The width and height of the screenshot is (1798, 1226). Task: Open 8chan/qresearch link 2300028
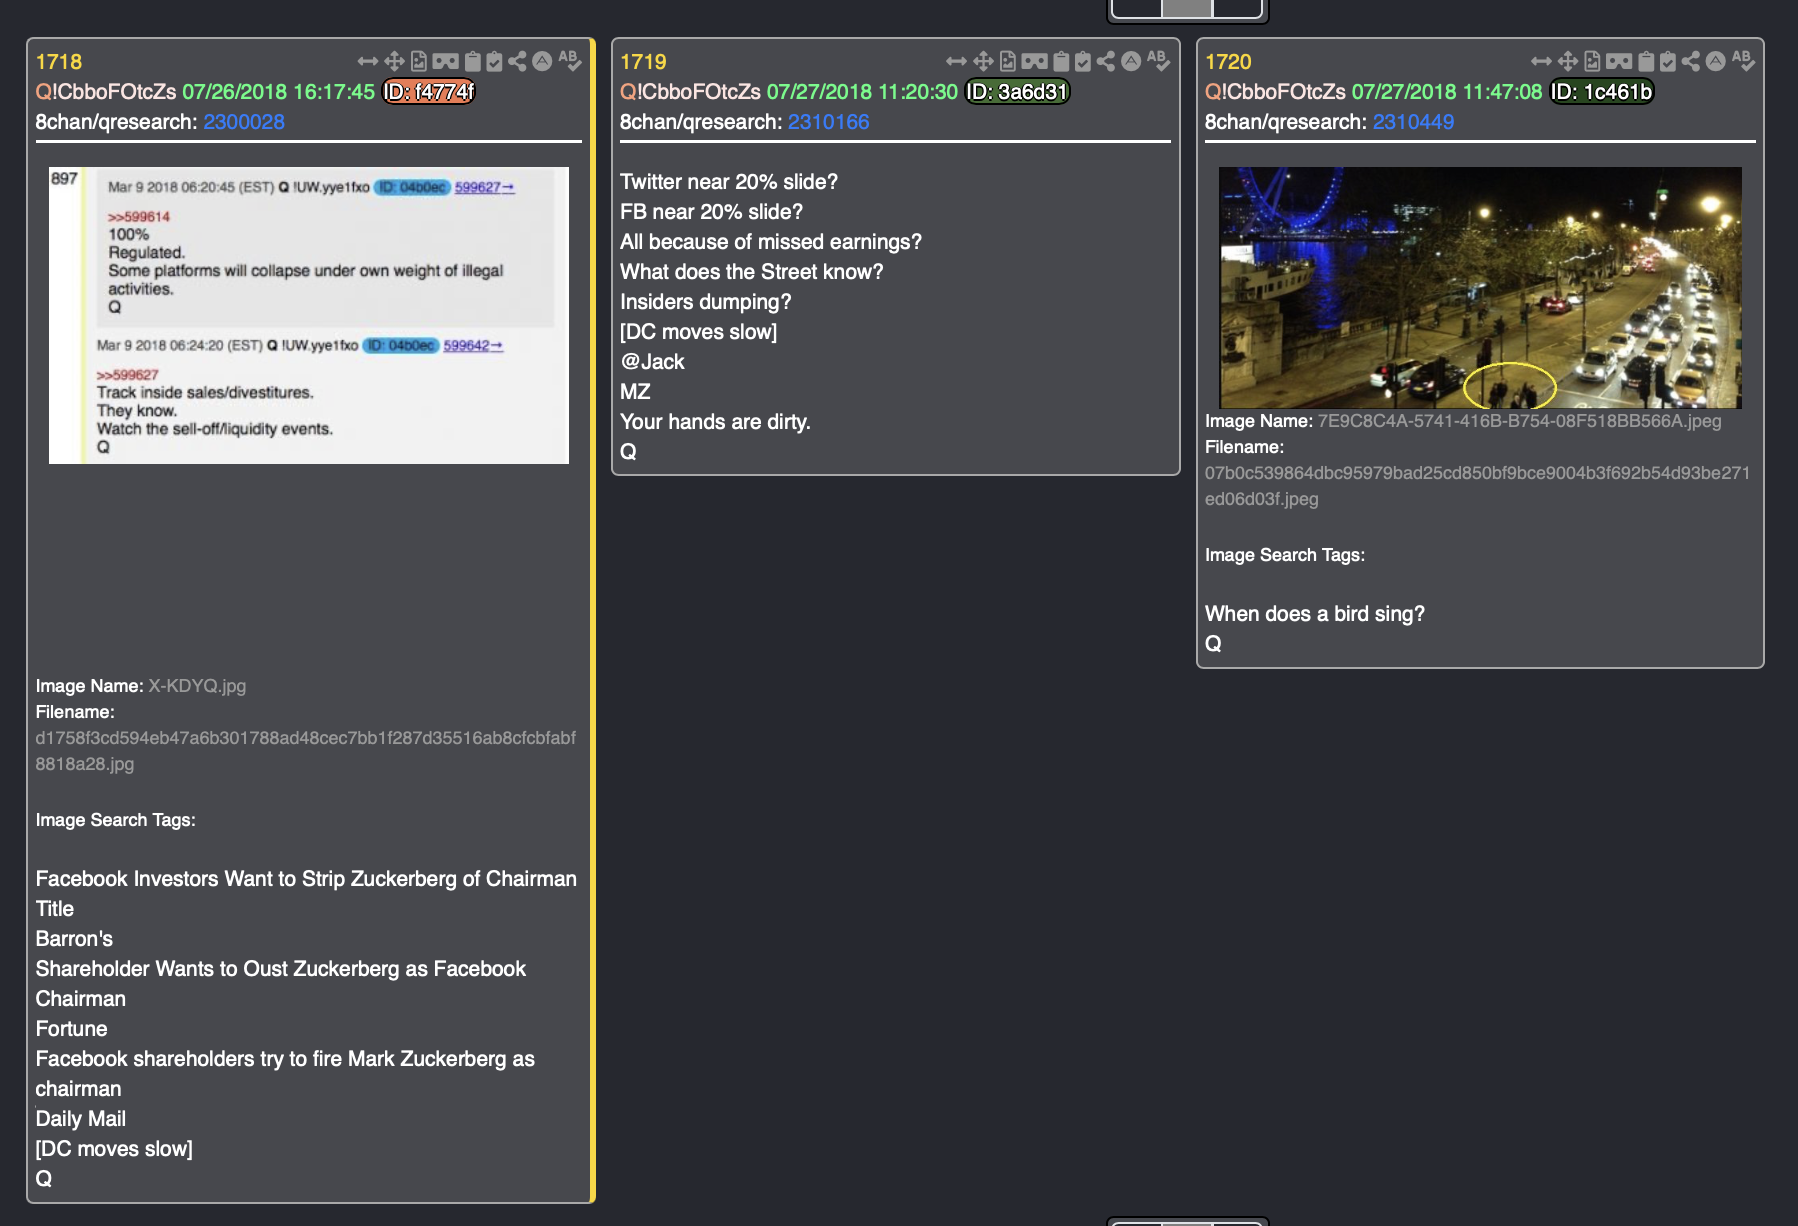point(244,122)
